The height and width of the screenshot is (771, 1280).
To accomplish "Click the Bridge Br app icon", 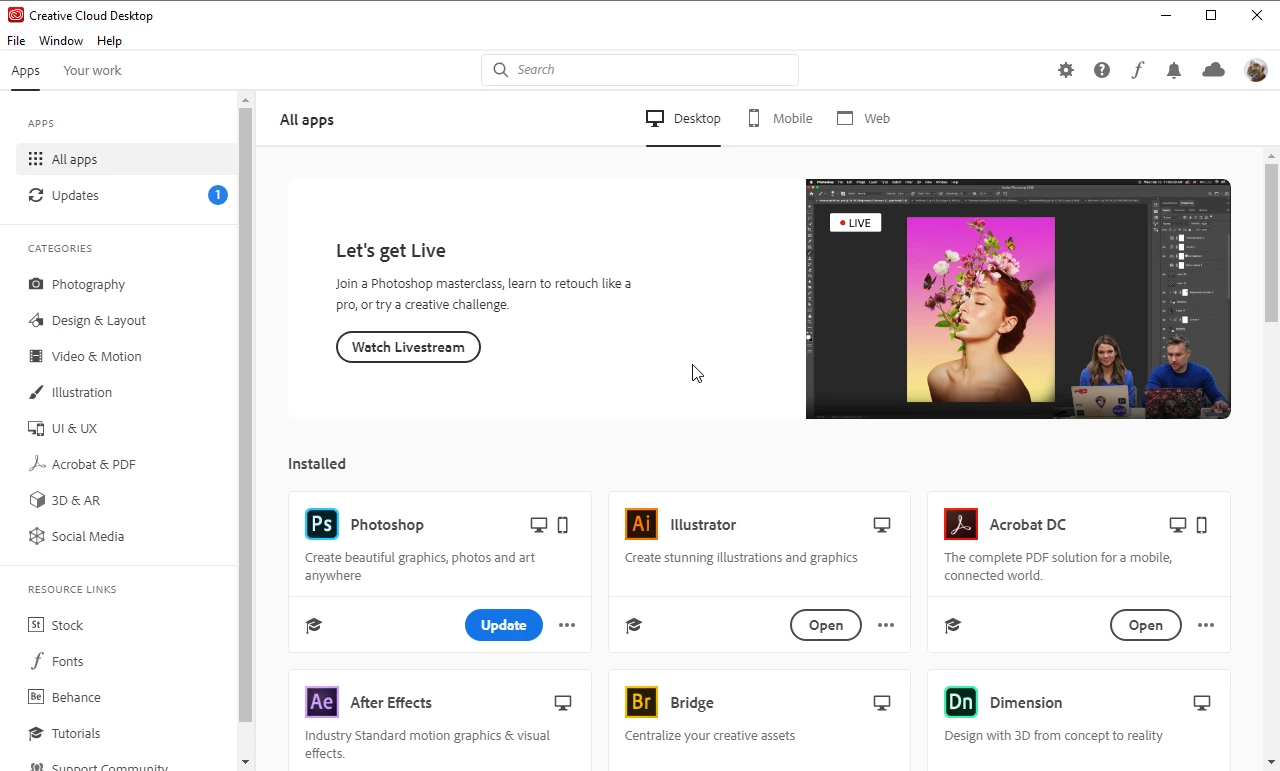I will (x=642, y=702).
